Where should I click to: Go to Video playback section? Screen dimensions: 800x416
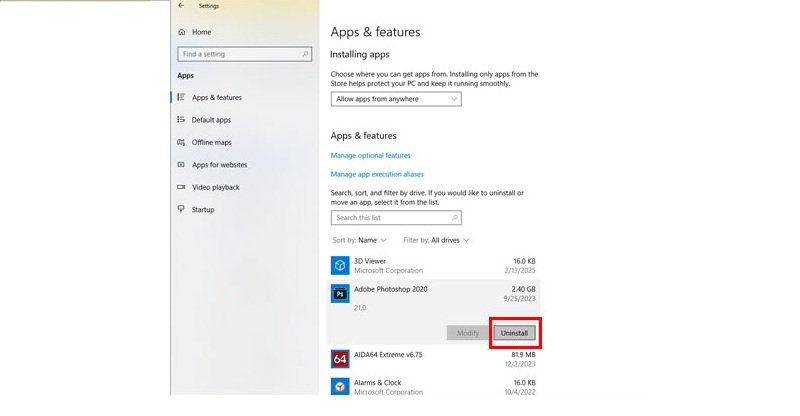coord(216,187)
